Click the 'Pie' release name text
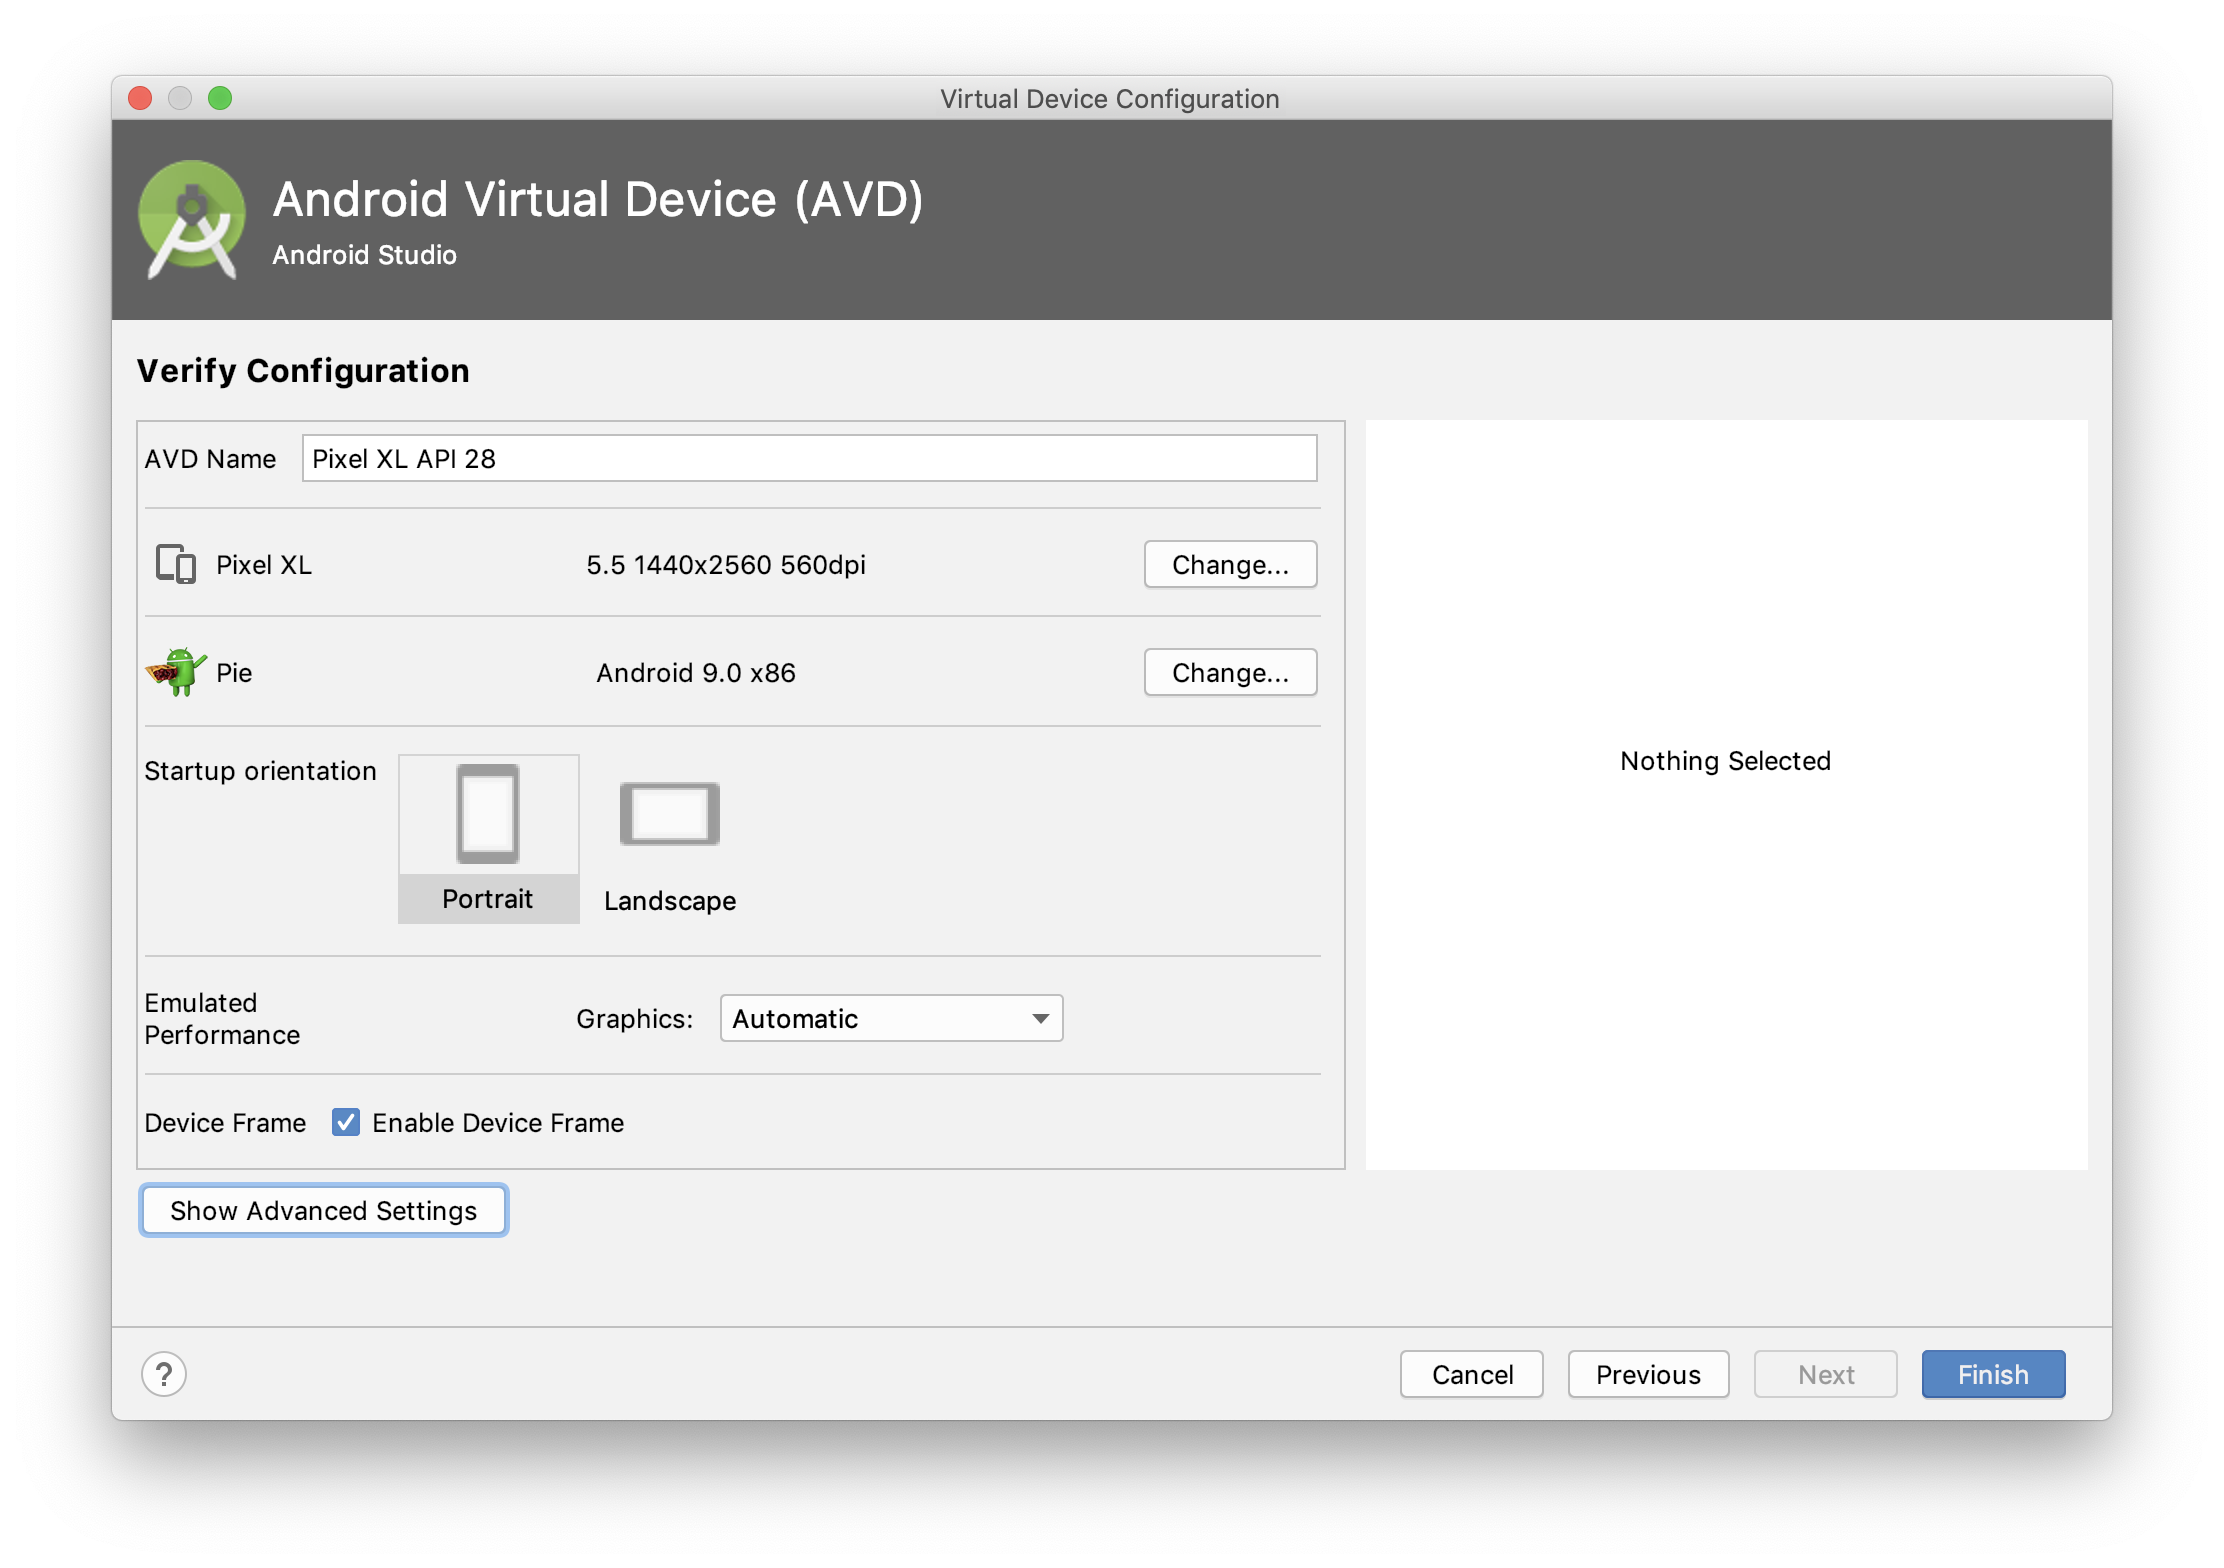 pyautogui.click(x=234, y=673)
